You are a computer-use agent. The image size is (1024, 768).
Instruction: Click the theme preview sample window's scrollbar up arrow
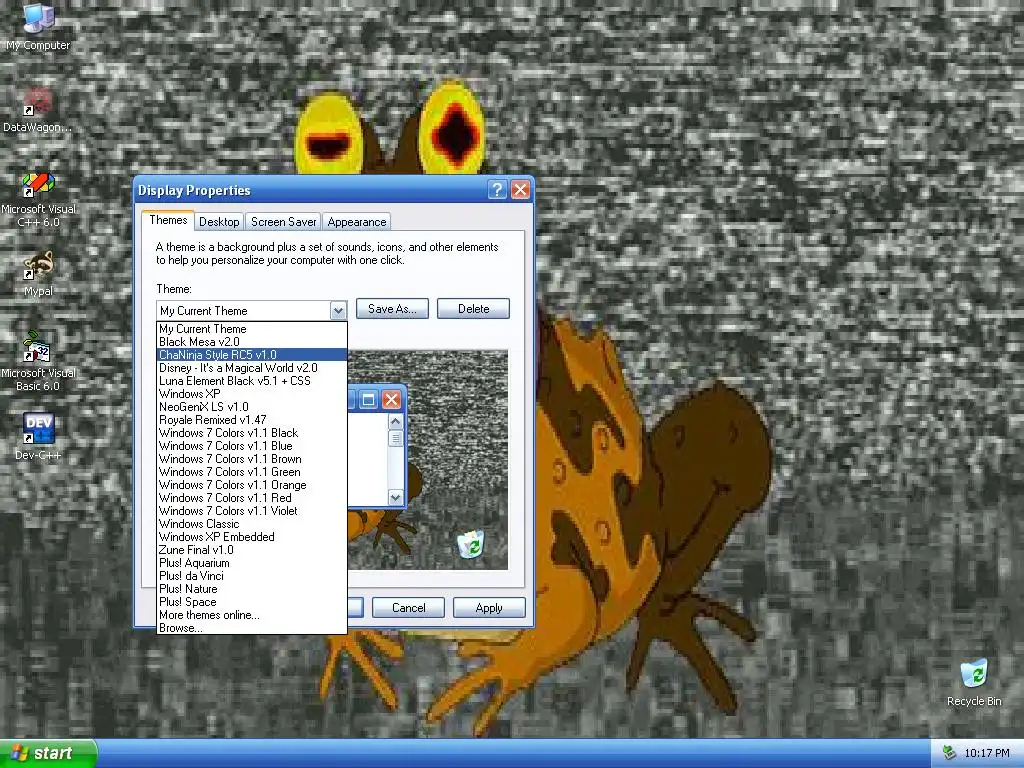[x=395, y=422]
